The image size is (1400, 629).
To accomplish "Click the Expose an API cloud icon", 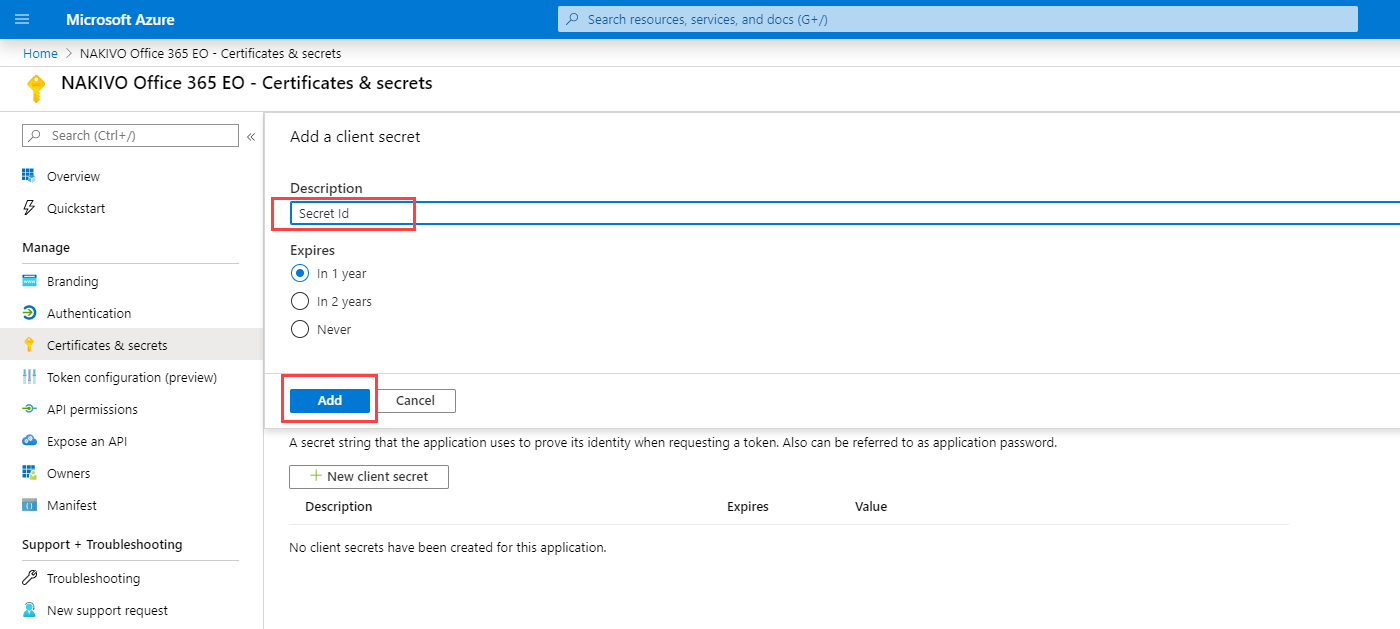I will 29,441.
